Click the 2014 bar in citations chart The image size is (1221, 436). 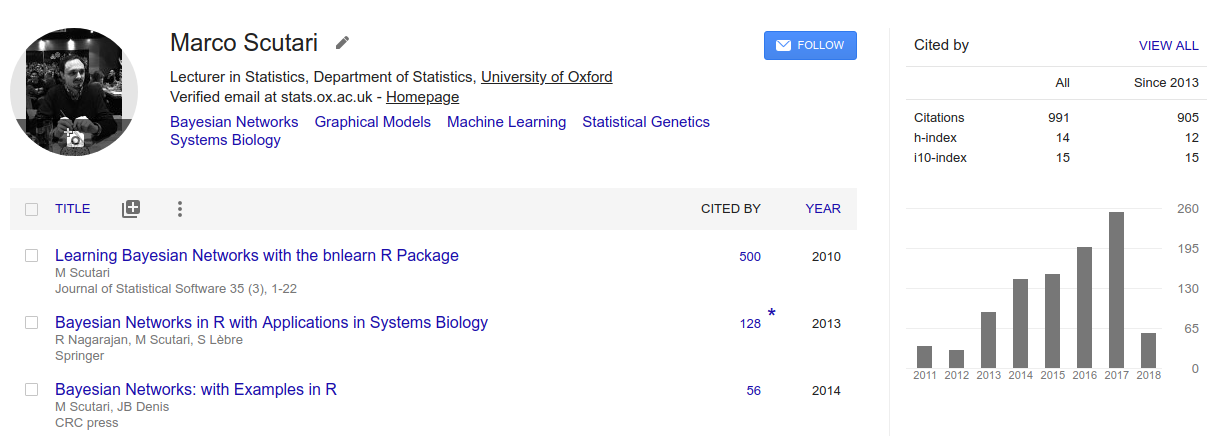coord(1020,323)
